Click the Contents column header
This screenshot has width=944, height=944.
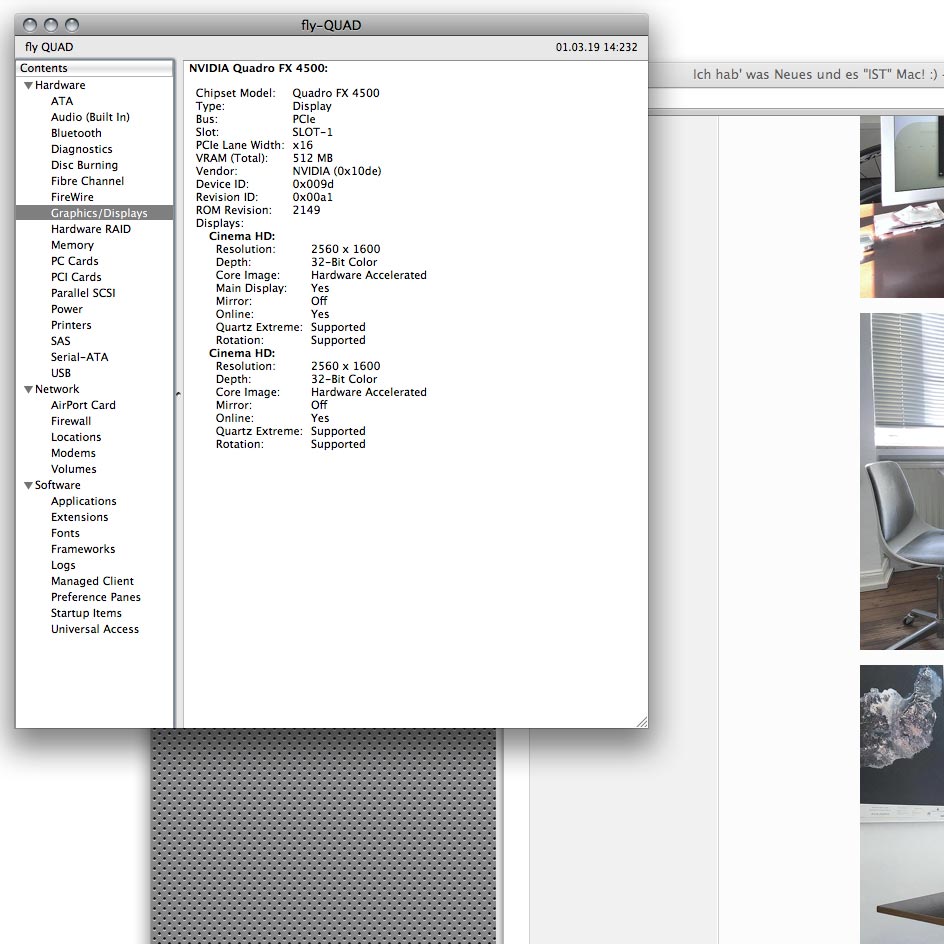pos(94,68)
